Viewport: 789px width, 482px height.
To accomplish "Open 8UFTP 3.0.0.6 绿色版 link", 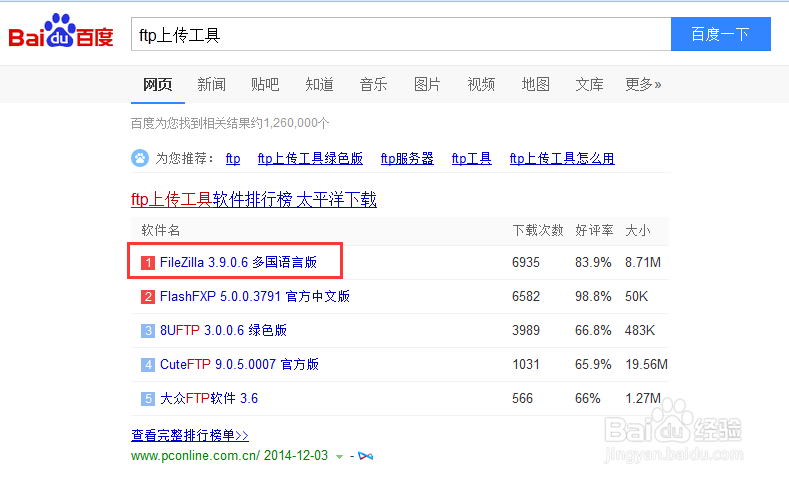I will pyautogui.click(x=223, y=331).
